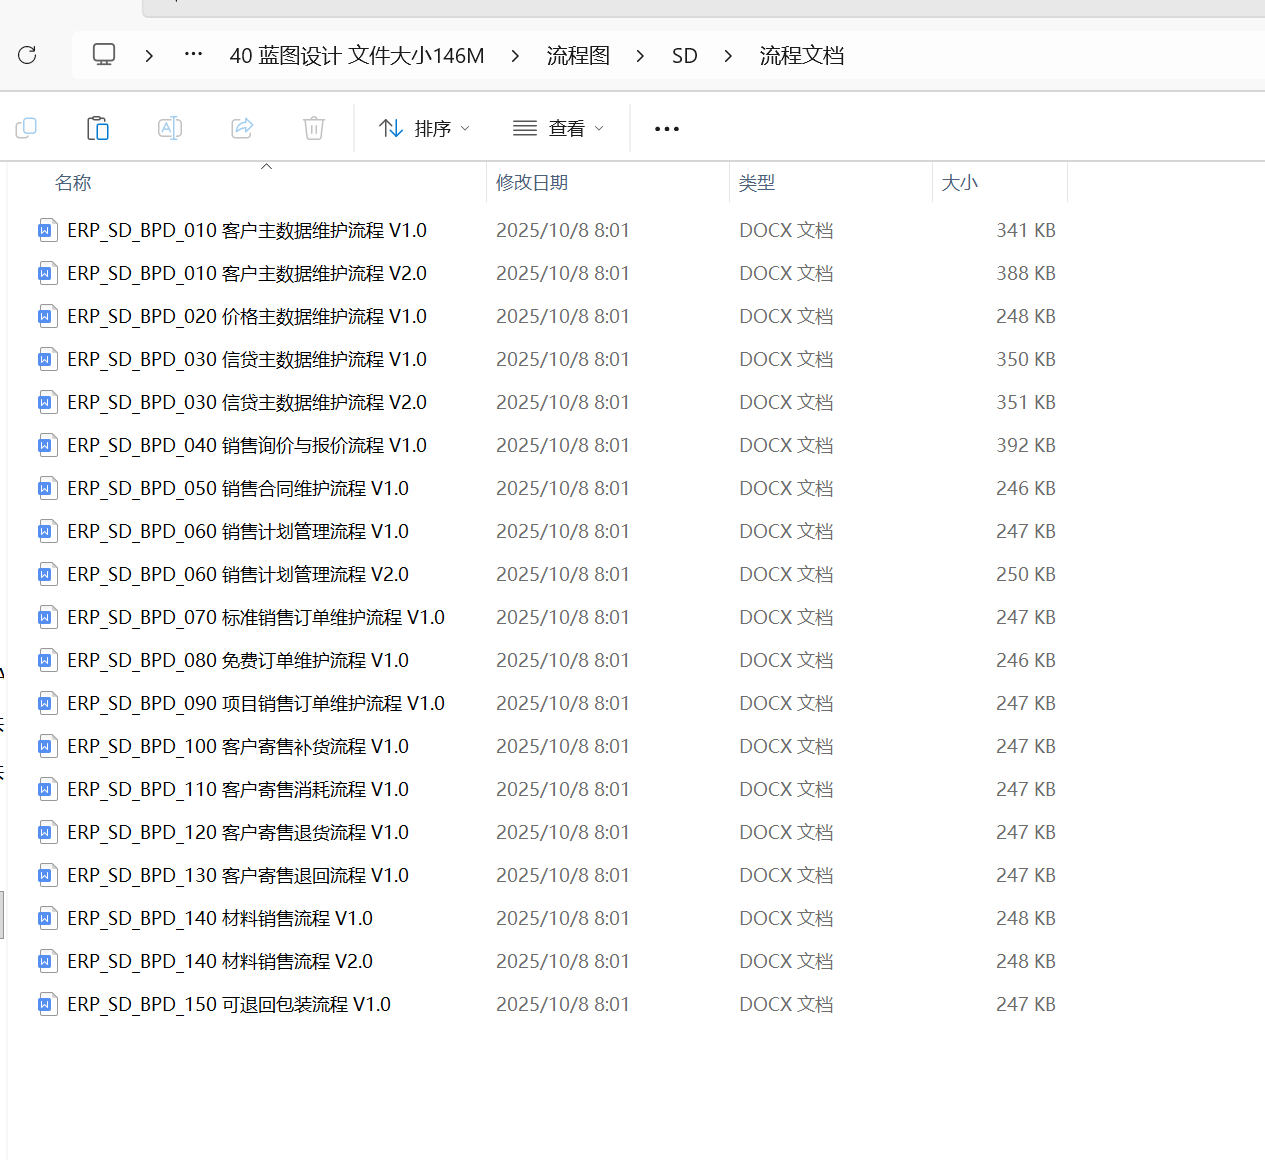
Task: Click the share icon in toolbar
Action: coord(242,128)
